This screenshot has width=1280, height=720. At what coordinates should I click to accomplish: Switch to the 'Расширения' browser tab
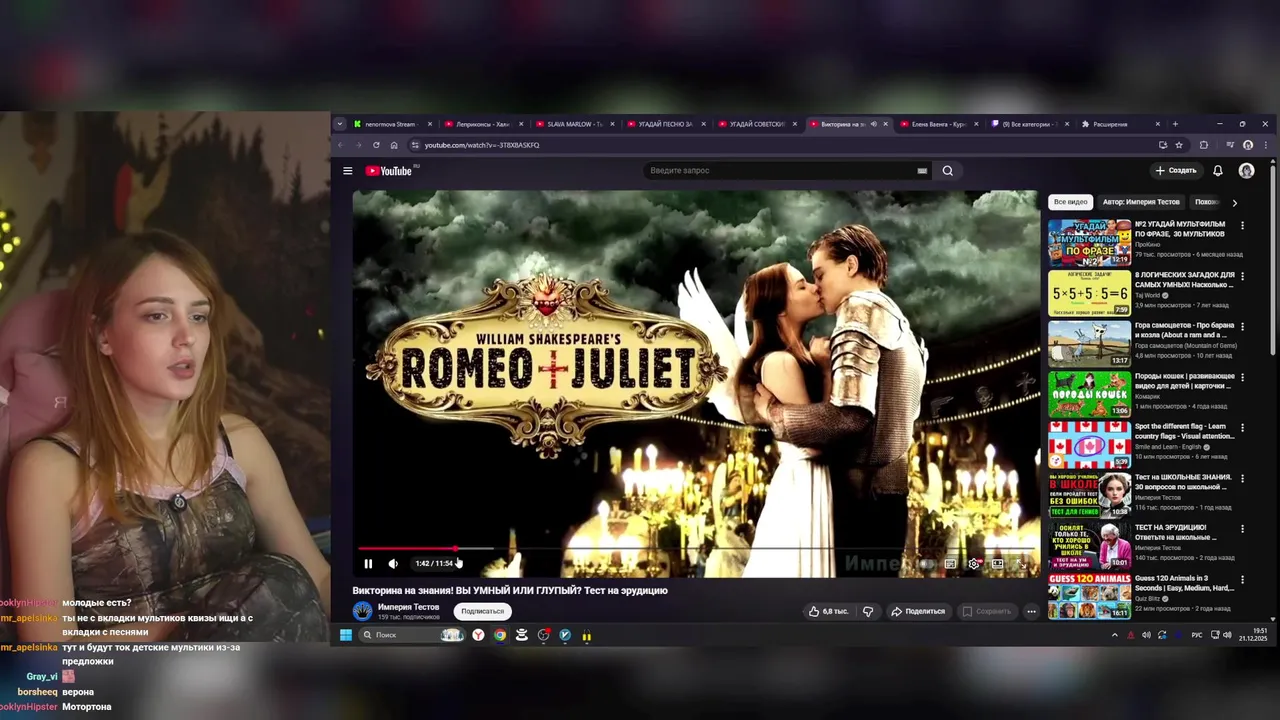click(1119, 124)
